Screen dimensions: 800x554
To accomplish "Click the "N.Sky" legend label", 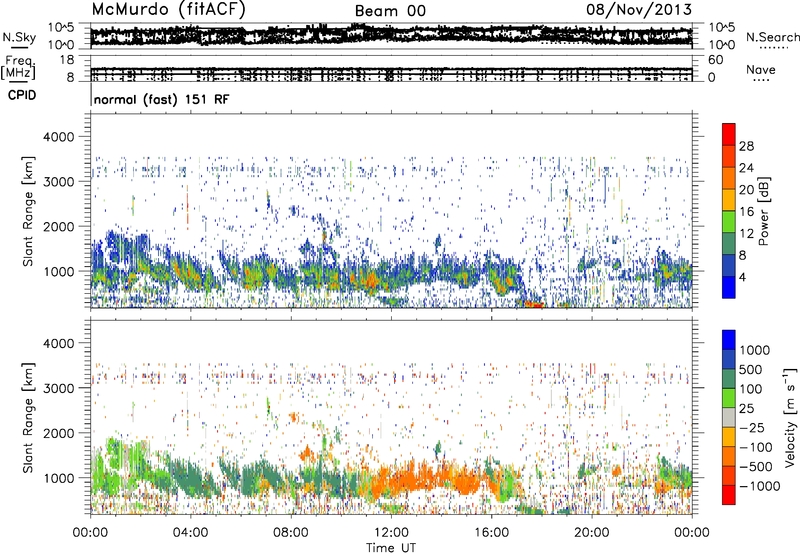I will click(19, 37).
